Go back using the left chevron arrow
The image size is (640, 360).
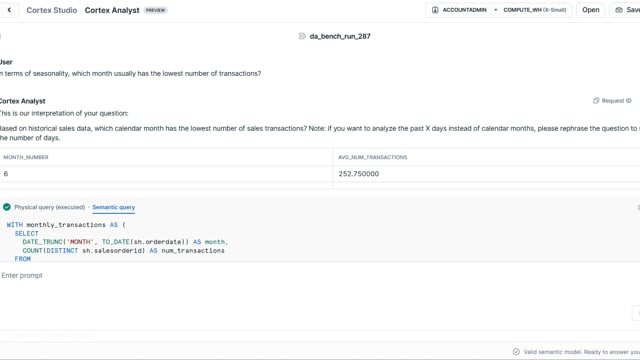(9, 10)
